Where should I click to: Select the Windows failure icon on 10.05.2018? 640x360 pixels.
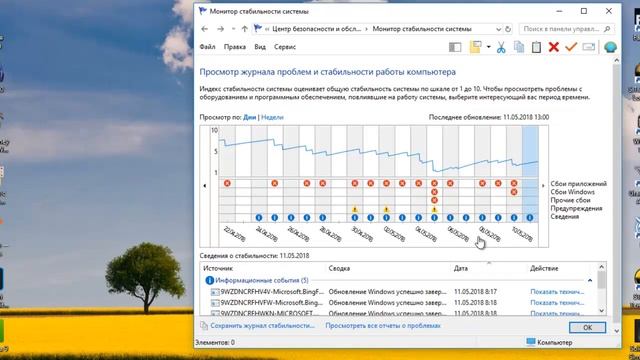tap(514, 192)
